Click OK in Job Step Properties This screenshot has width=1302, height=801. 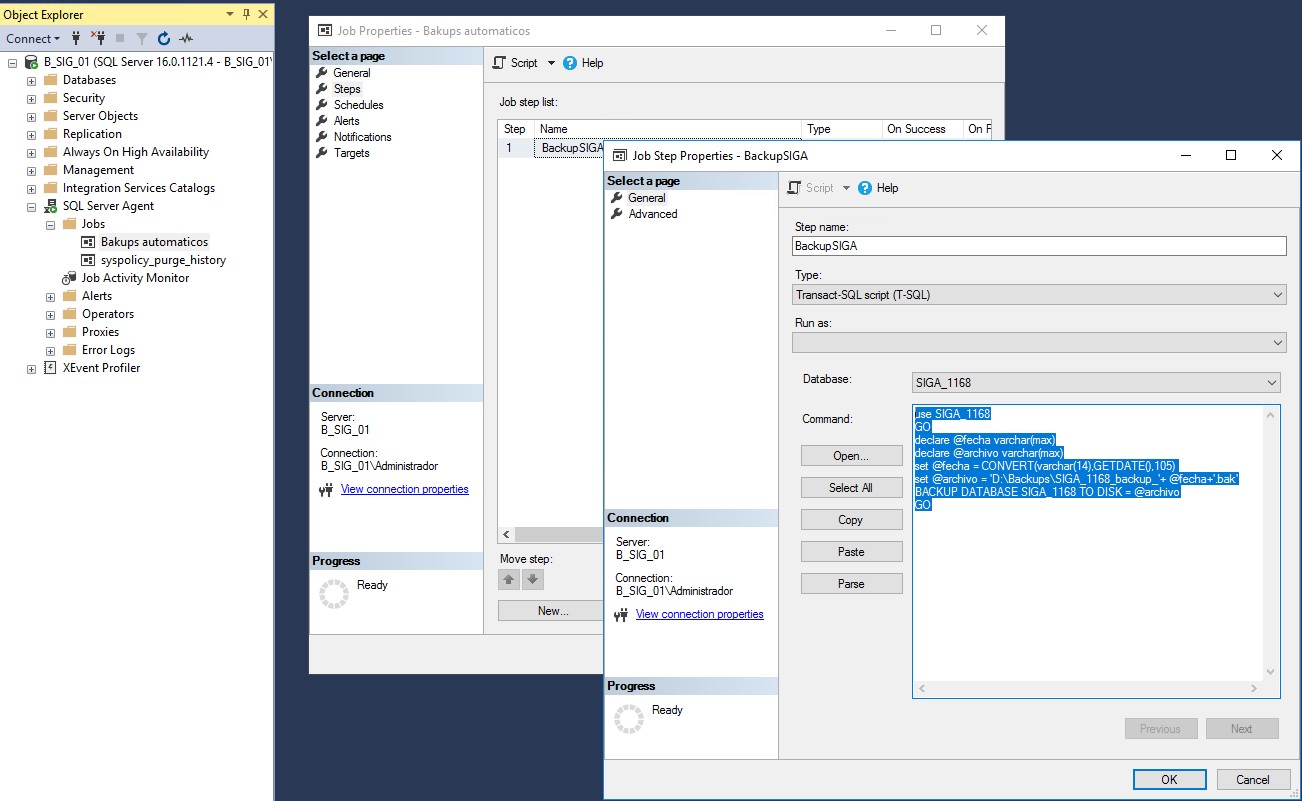point(1169,780)
